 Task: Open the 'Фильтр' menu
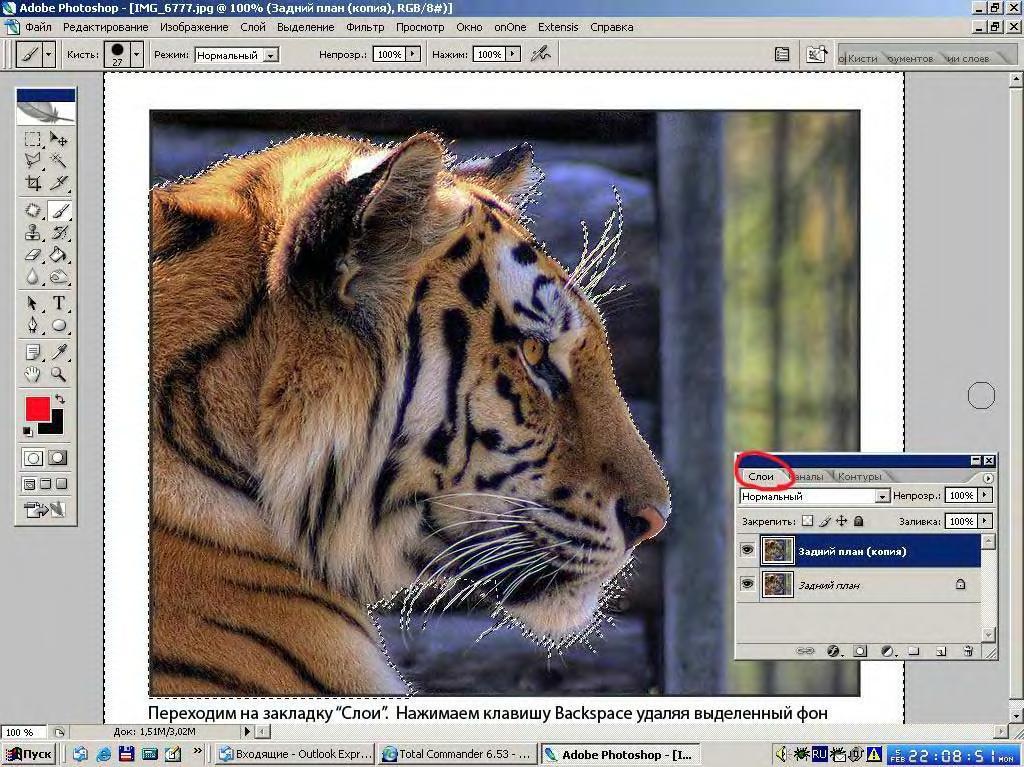click(x=365, y=27)
